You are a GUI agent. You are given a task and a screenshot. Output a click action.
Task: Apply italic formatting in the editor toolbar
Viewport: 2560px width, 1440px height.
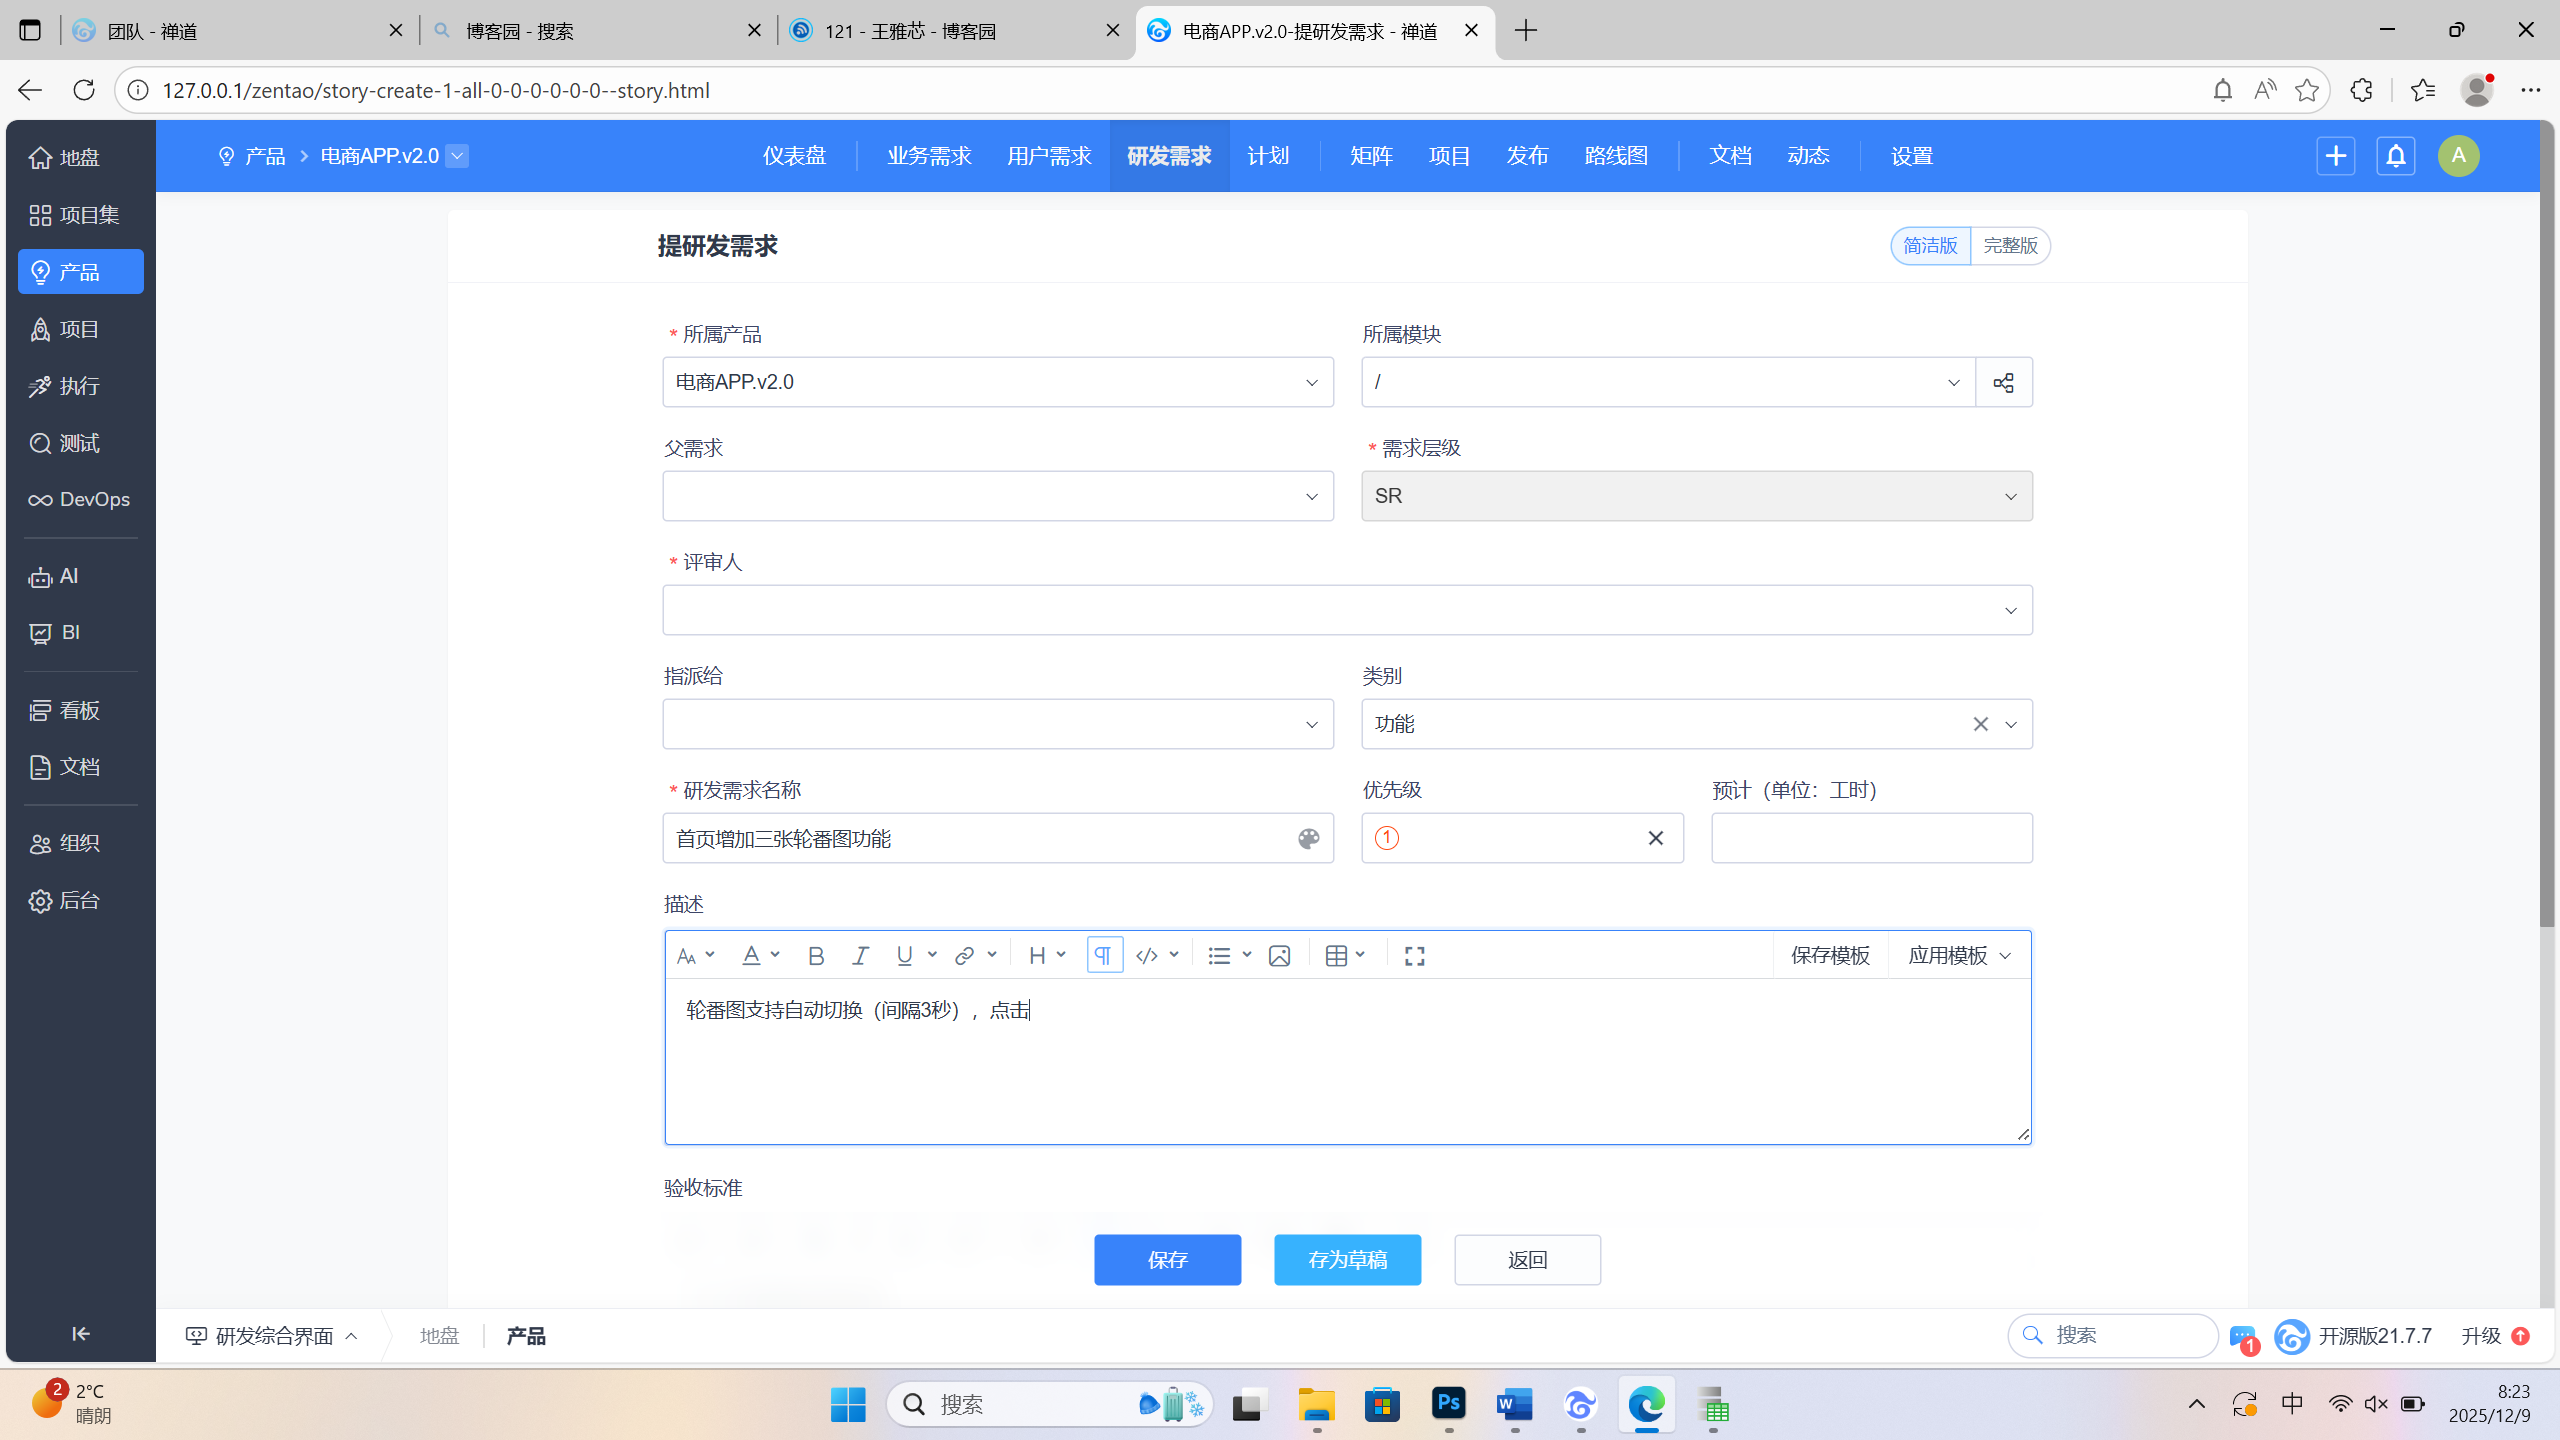coord(859,955)
